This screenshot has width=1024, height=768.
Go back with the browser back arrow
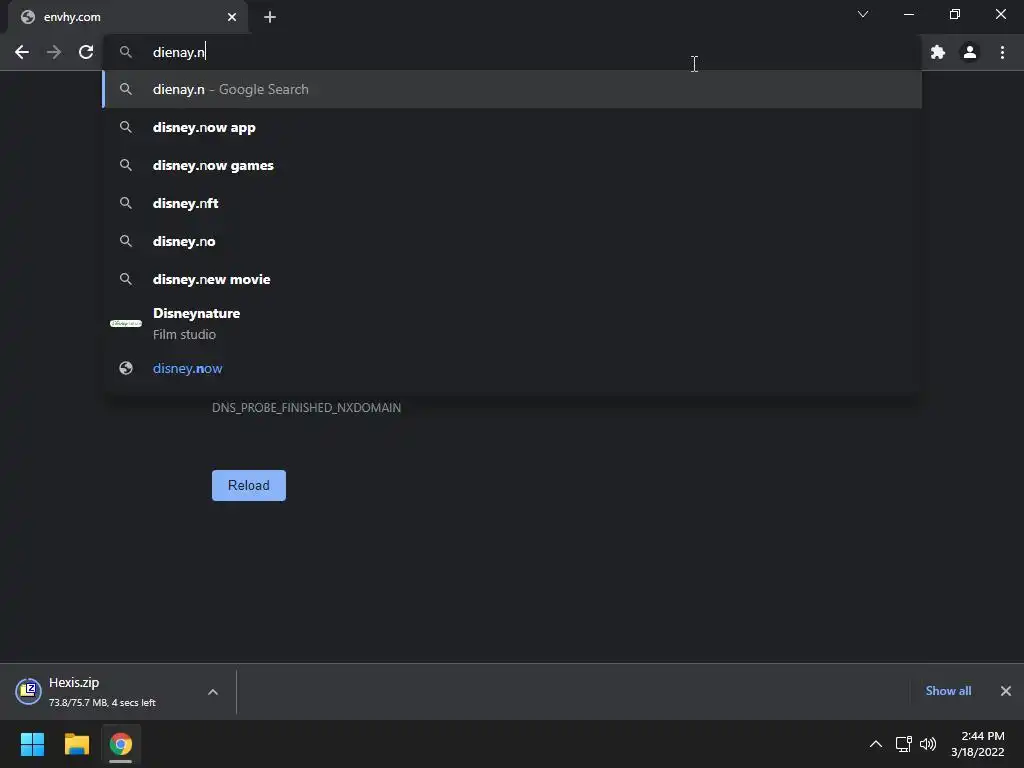coord(22,52)
